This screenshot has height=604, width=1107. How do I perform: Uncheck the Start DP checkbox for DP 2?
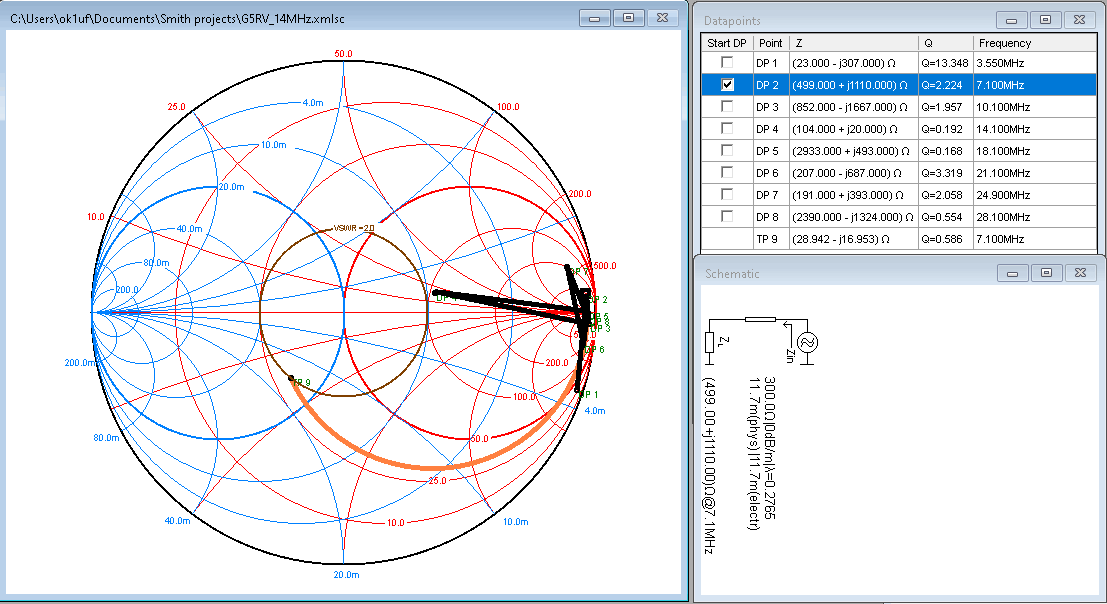click(x=727, y=85)
